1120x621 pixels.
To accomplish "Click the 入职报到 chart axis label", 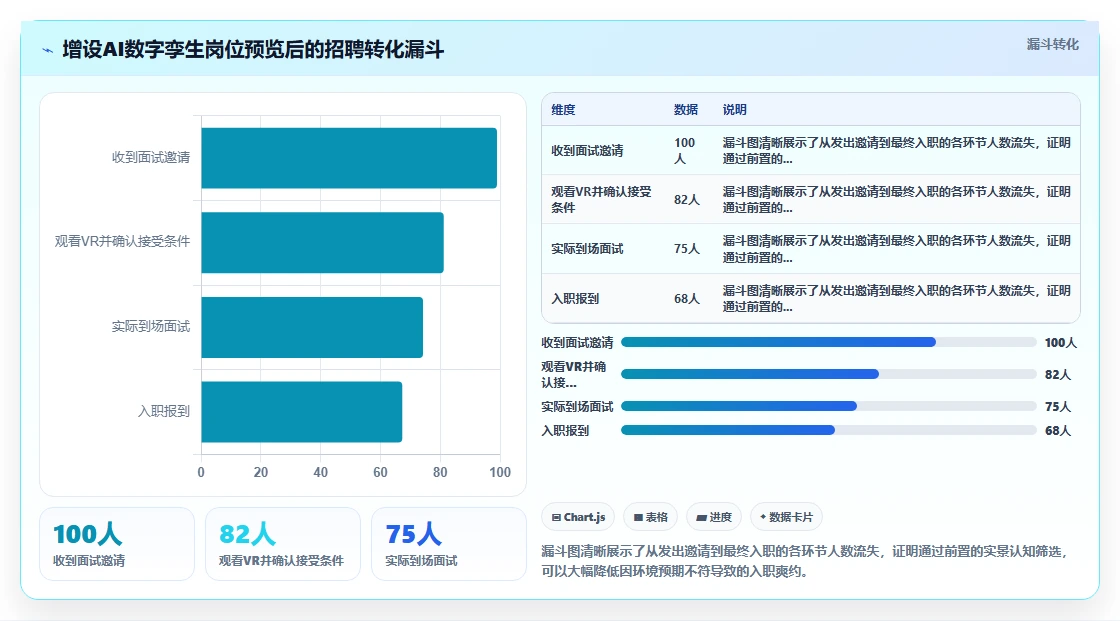I will click(x=164, y=411).
